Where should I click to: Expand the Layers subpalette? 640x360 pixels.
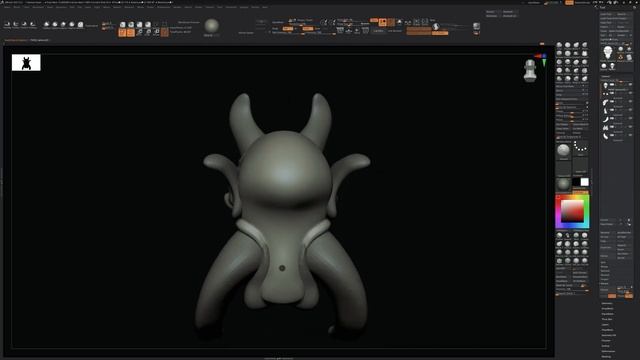[x=605, y=324]
